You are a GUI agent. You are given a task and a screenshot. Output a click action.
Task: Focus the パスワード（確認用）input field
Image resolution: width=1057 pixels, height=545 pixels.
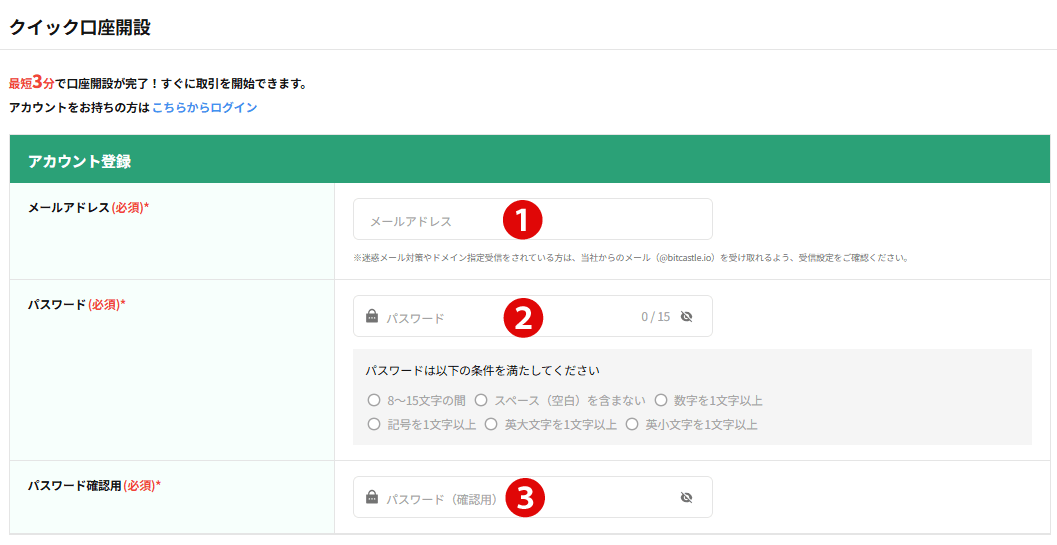click(533, 498)
